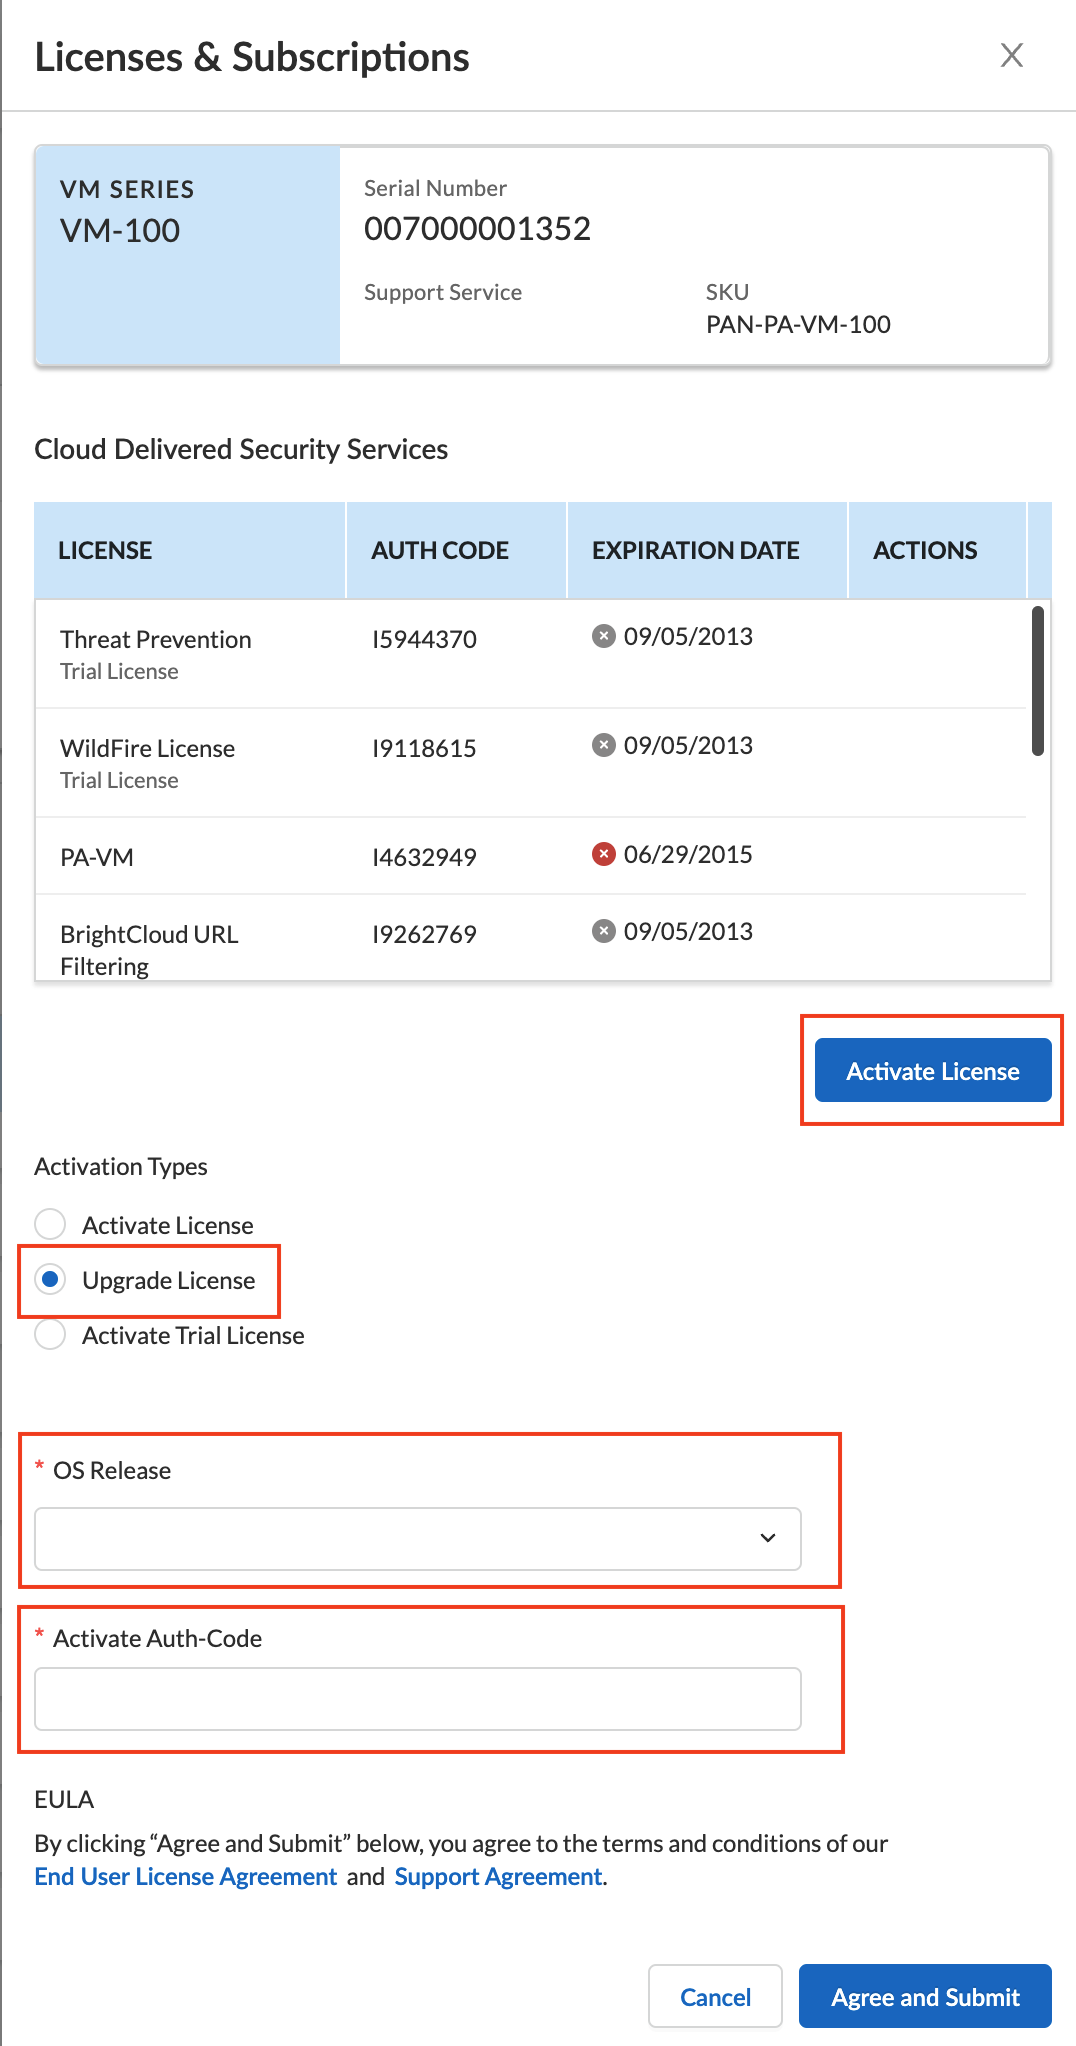Click the EXPIRATION DATE column header
The width and height of the screenshot is (1076, 2046).
pyautogui.click(x=695, y=550)
